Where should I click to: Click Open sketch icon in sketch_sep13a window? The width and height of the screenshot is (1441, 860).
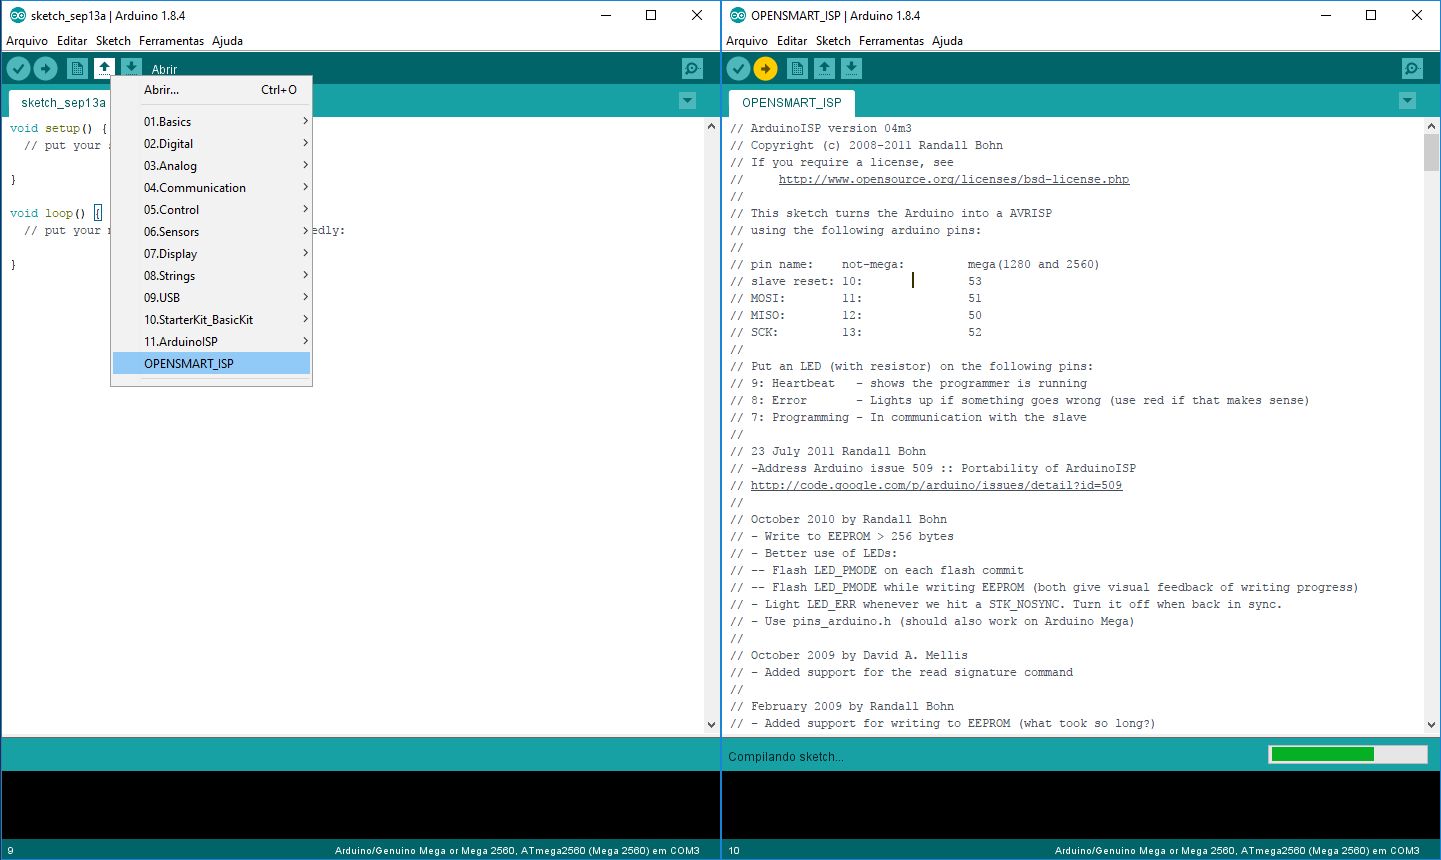(x=104, y=68)
